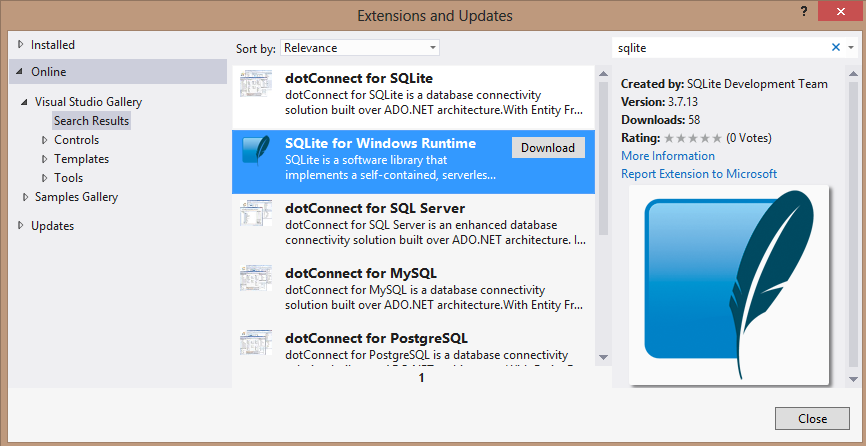This screenshot has height=446, width=866.
Task: Click the SQLite for Windows Runtime feather icon
Action: point(256,151)
